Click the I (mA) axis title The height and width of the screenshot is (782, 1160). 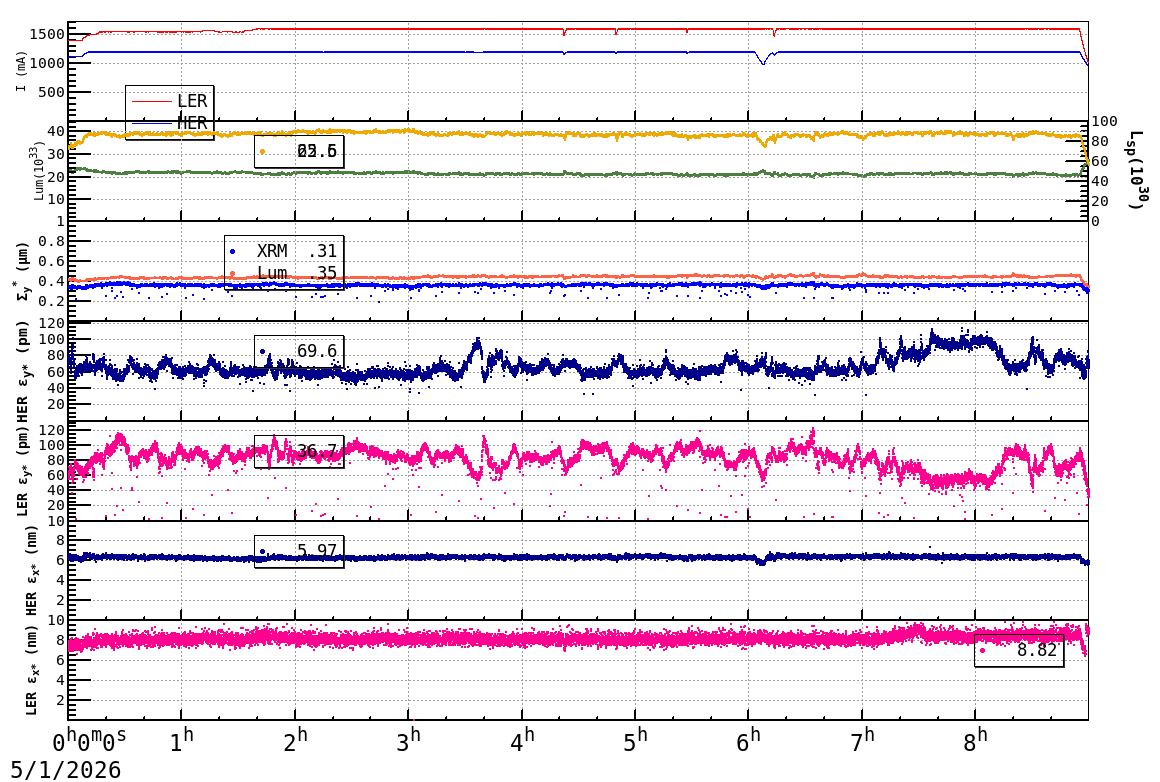click(21, 72)
